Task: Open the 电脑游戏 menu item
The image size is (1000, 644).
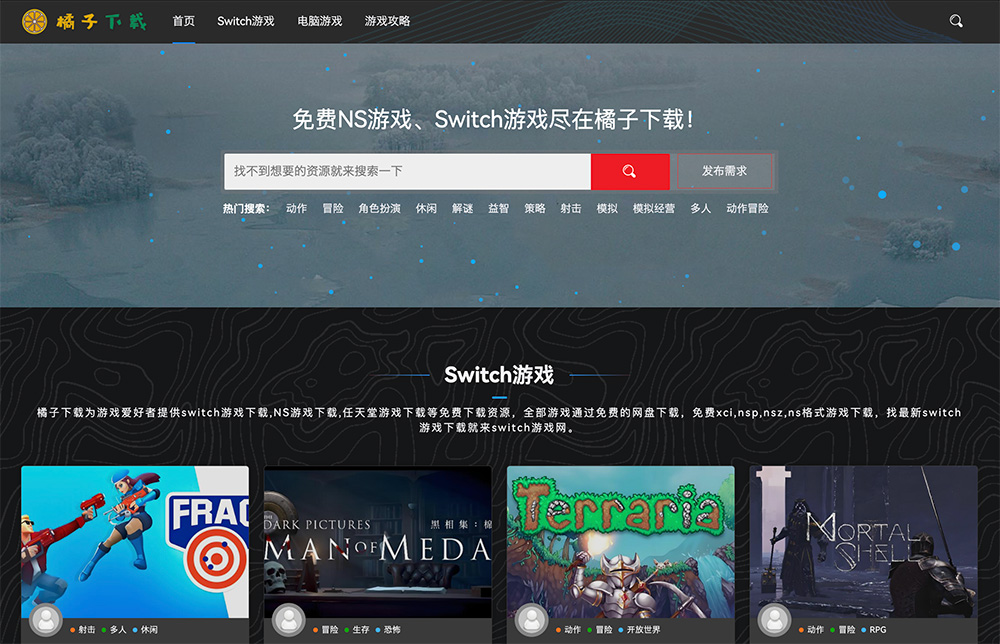Action: click(x=320, y=21)
